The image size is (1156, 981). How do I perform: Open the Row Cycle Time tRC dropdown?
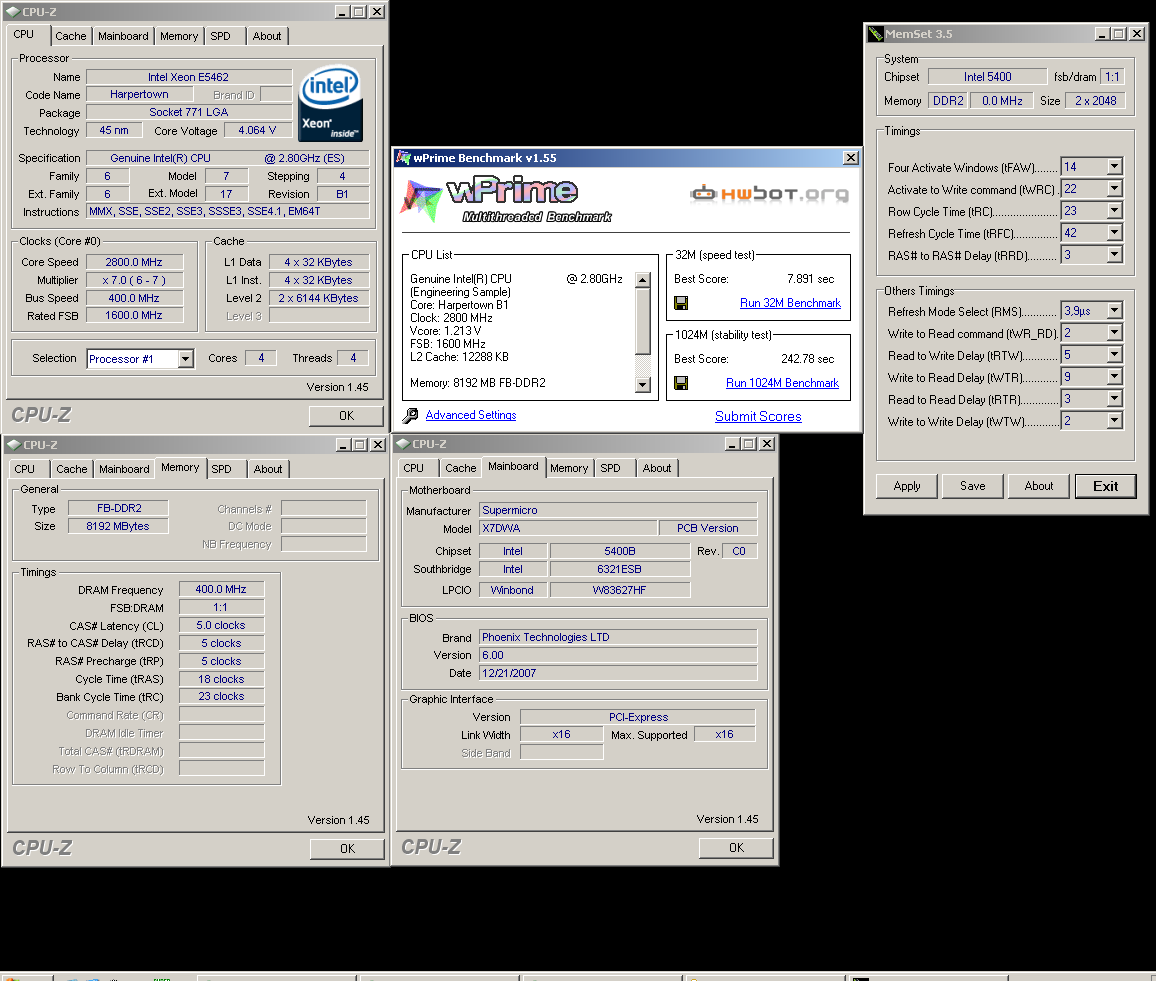point(1115,212)
